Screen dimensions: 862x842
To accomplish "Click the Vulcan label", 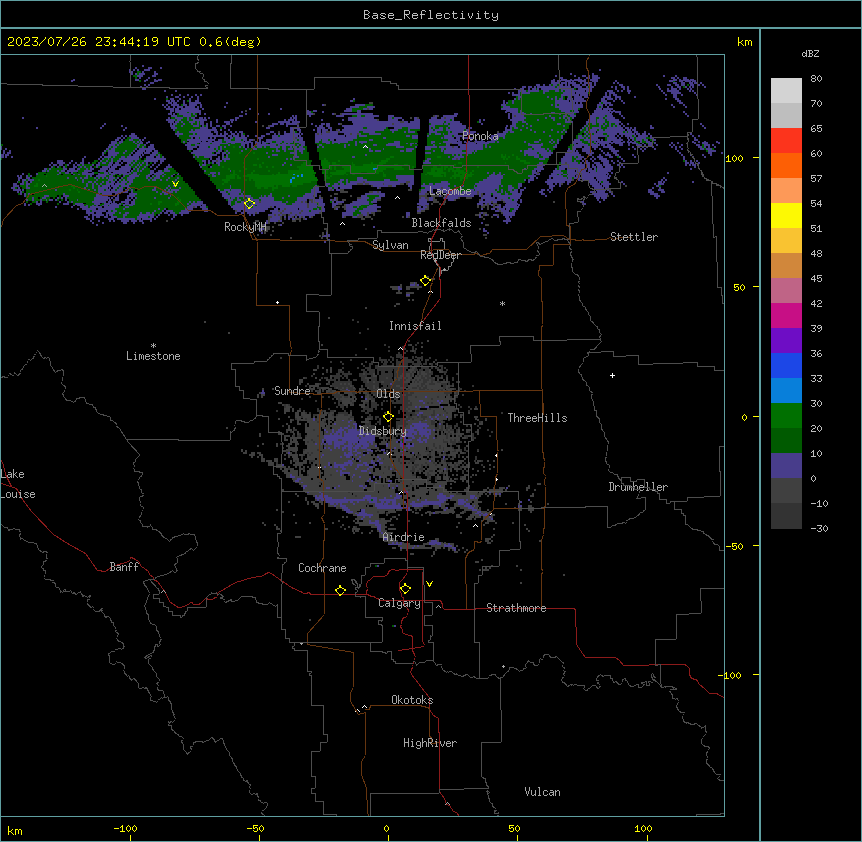I will [543, 792].
